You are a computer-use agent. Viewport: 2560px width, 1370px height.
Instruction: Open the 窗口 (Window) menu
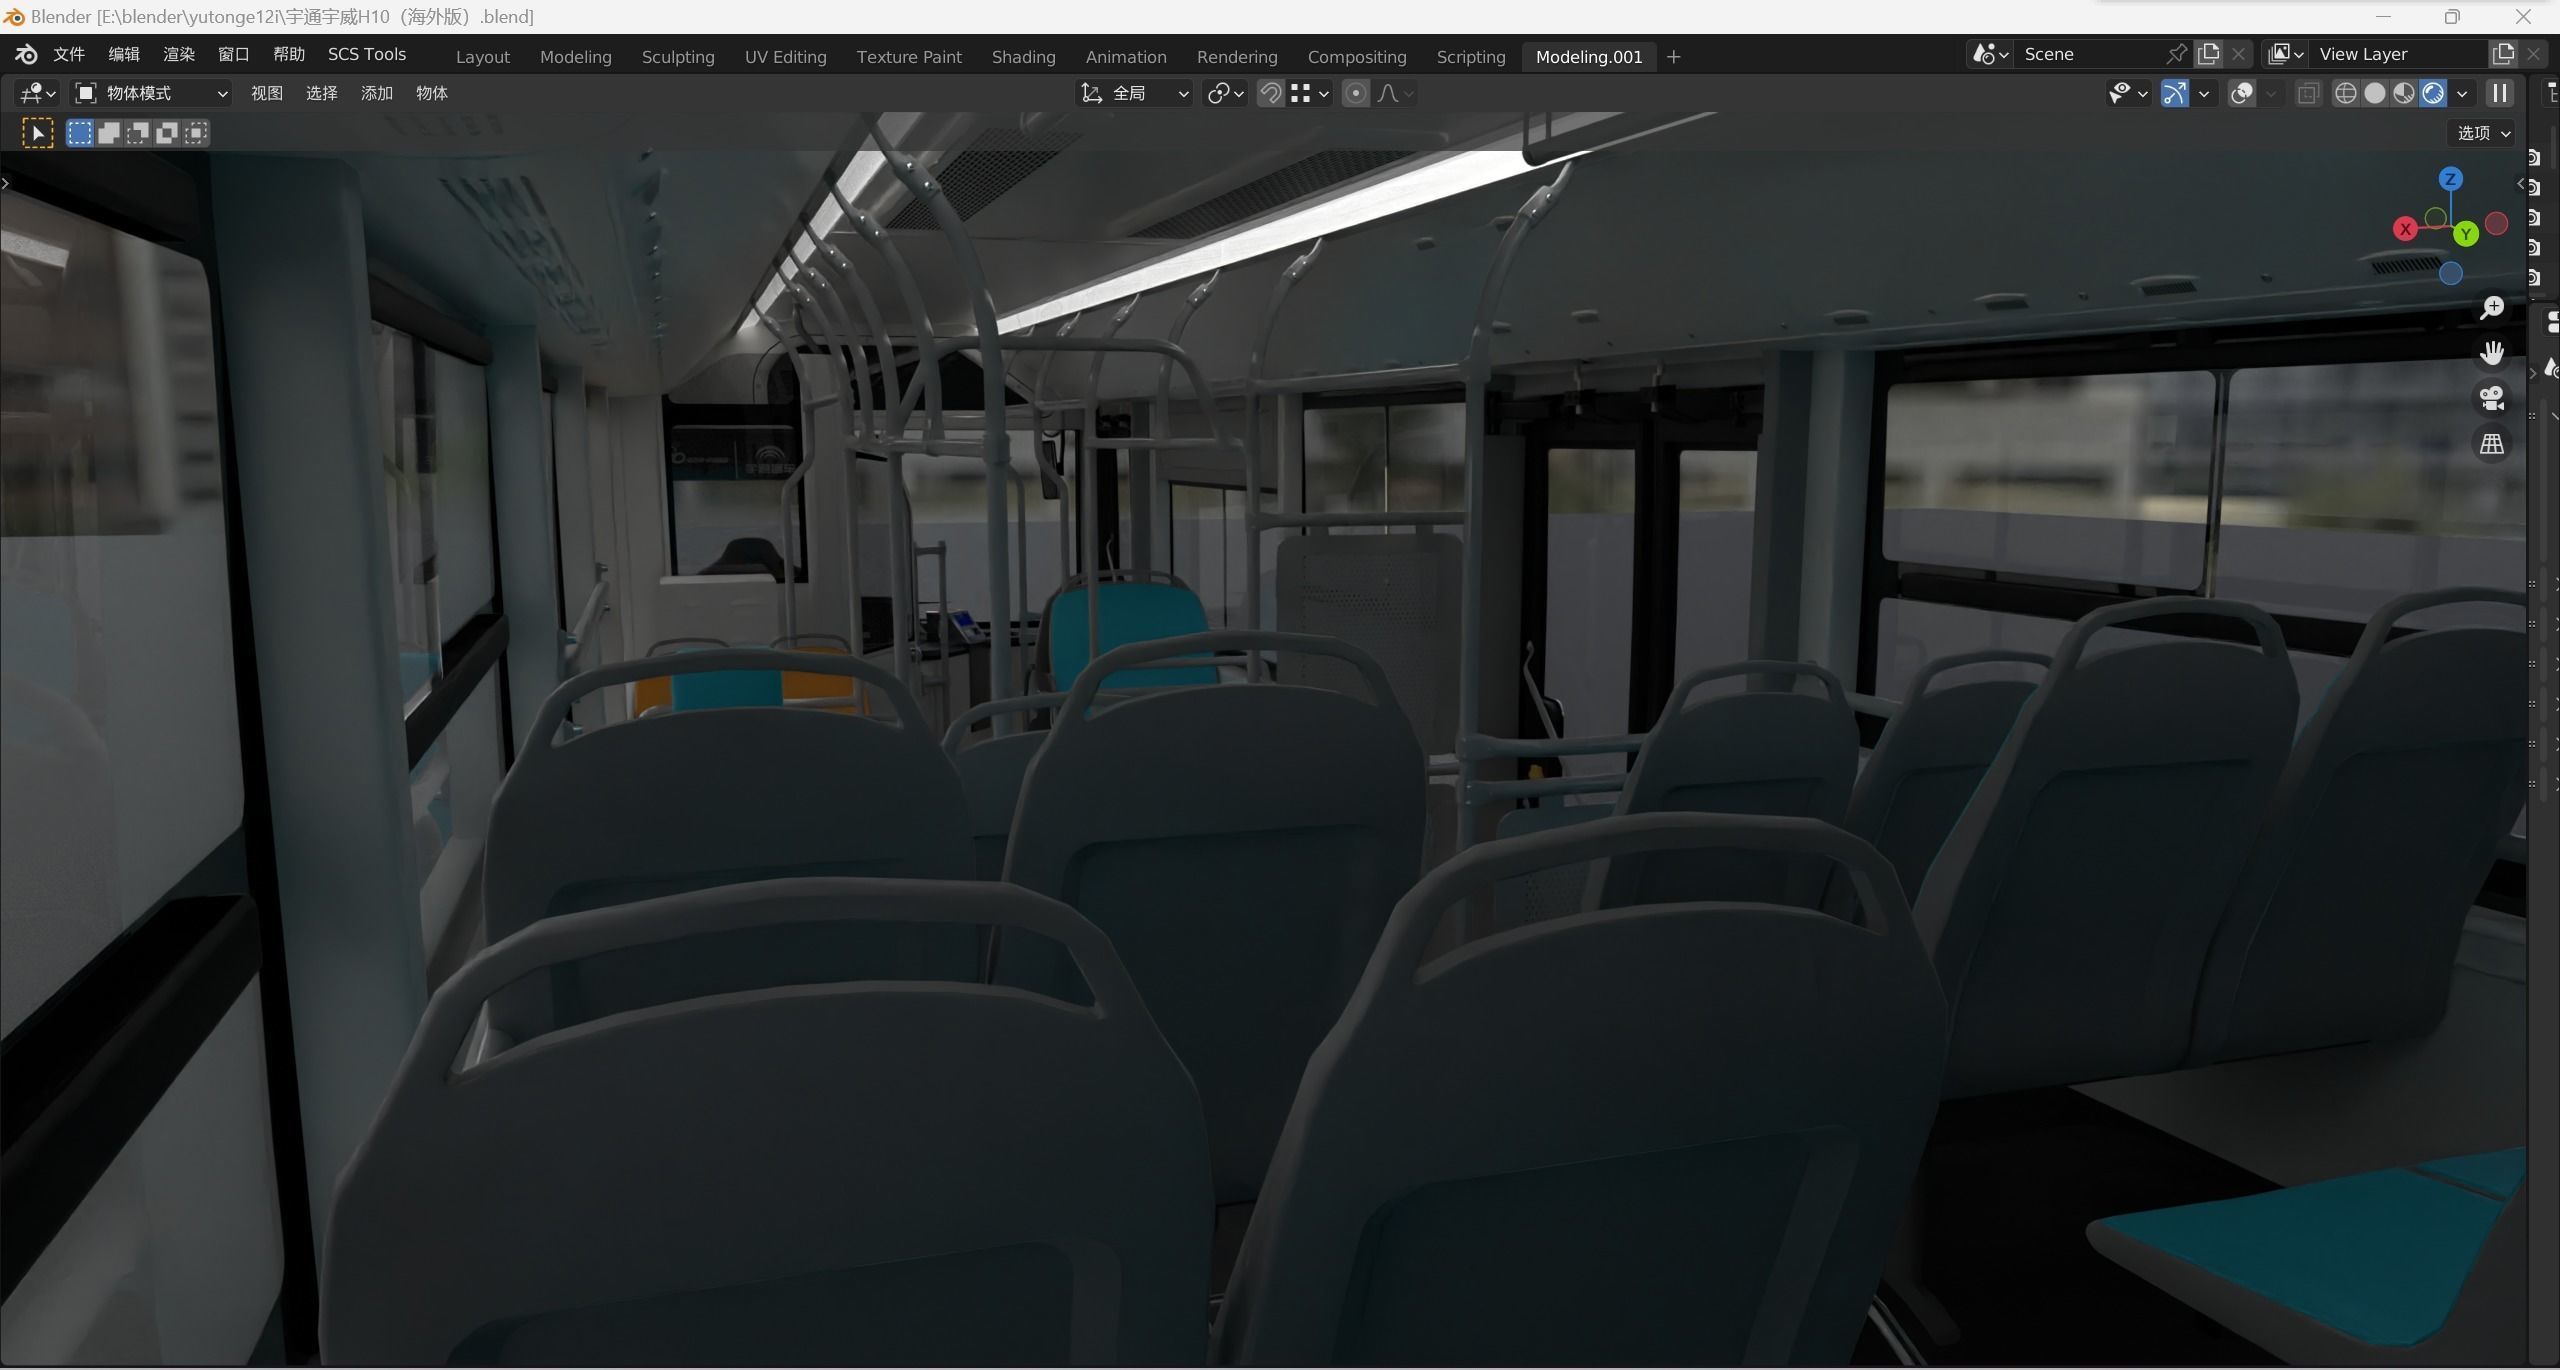coord(234,54)
